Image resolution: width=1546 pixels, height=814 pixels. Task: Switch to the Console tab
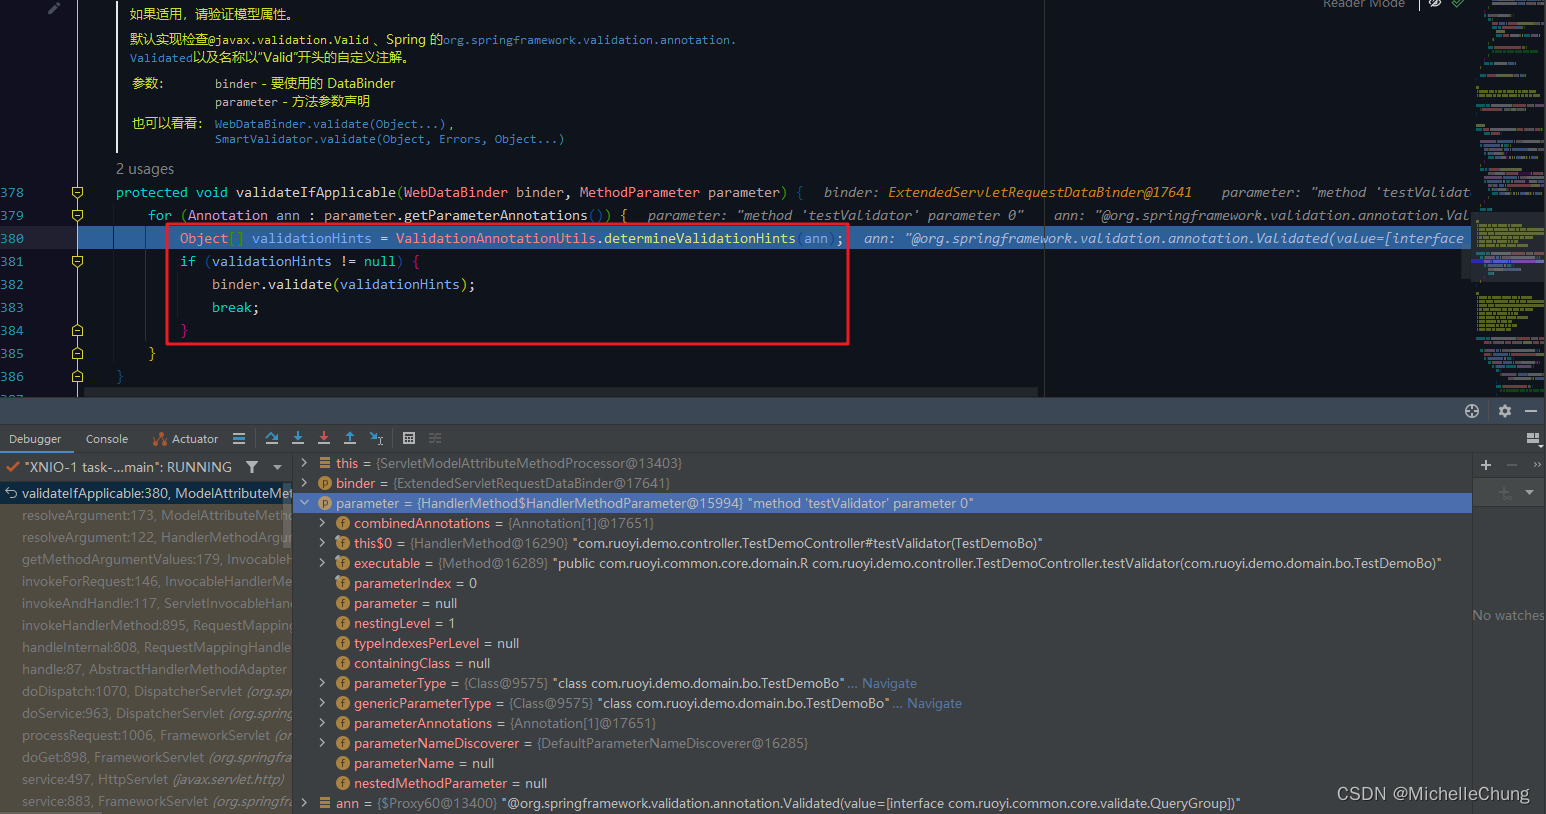pyautogui.click(x=107, y=439)
